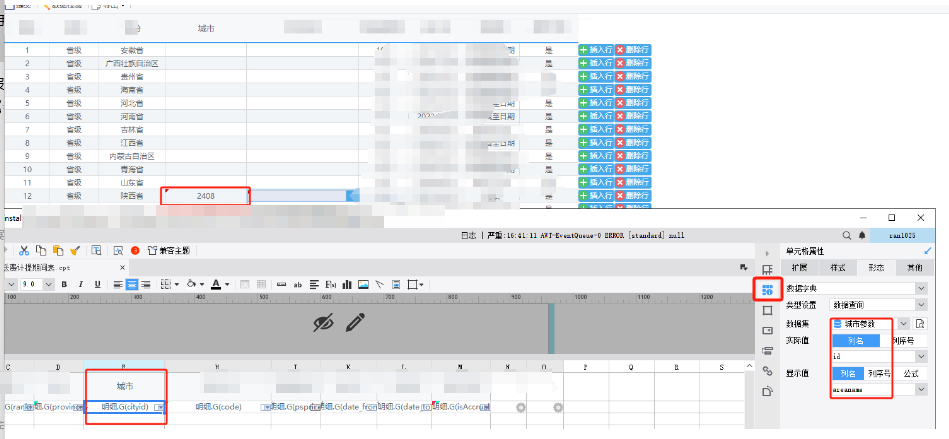Insert image icon in the toolbar
Screen dimensions: 949x439
click(363, 284)
